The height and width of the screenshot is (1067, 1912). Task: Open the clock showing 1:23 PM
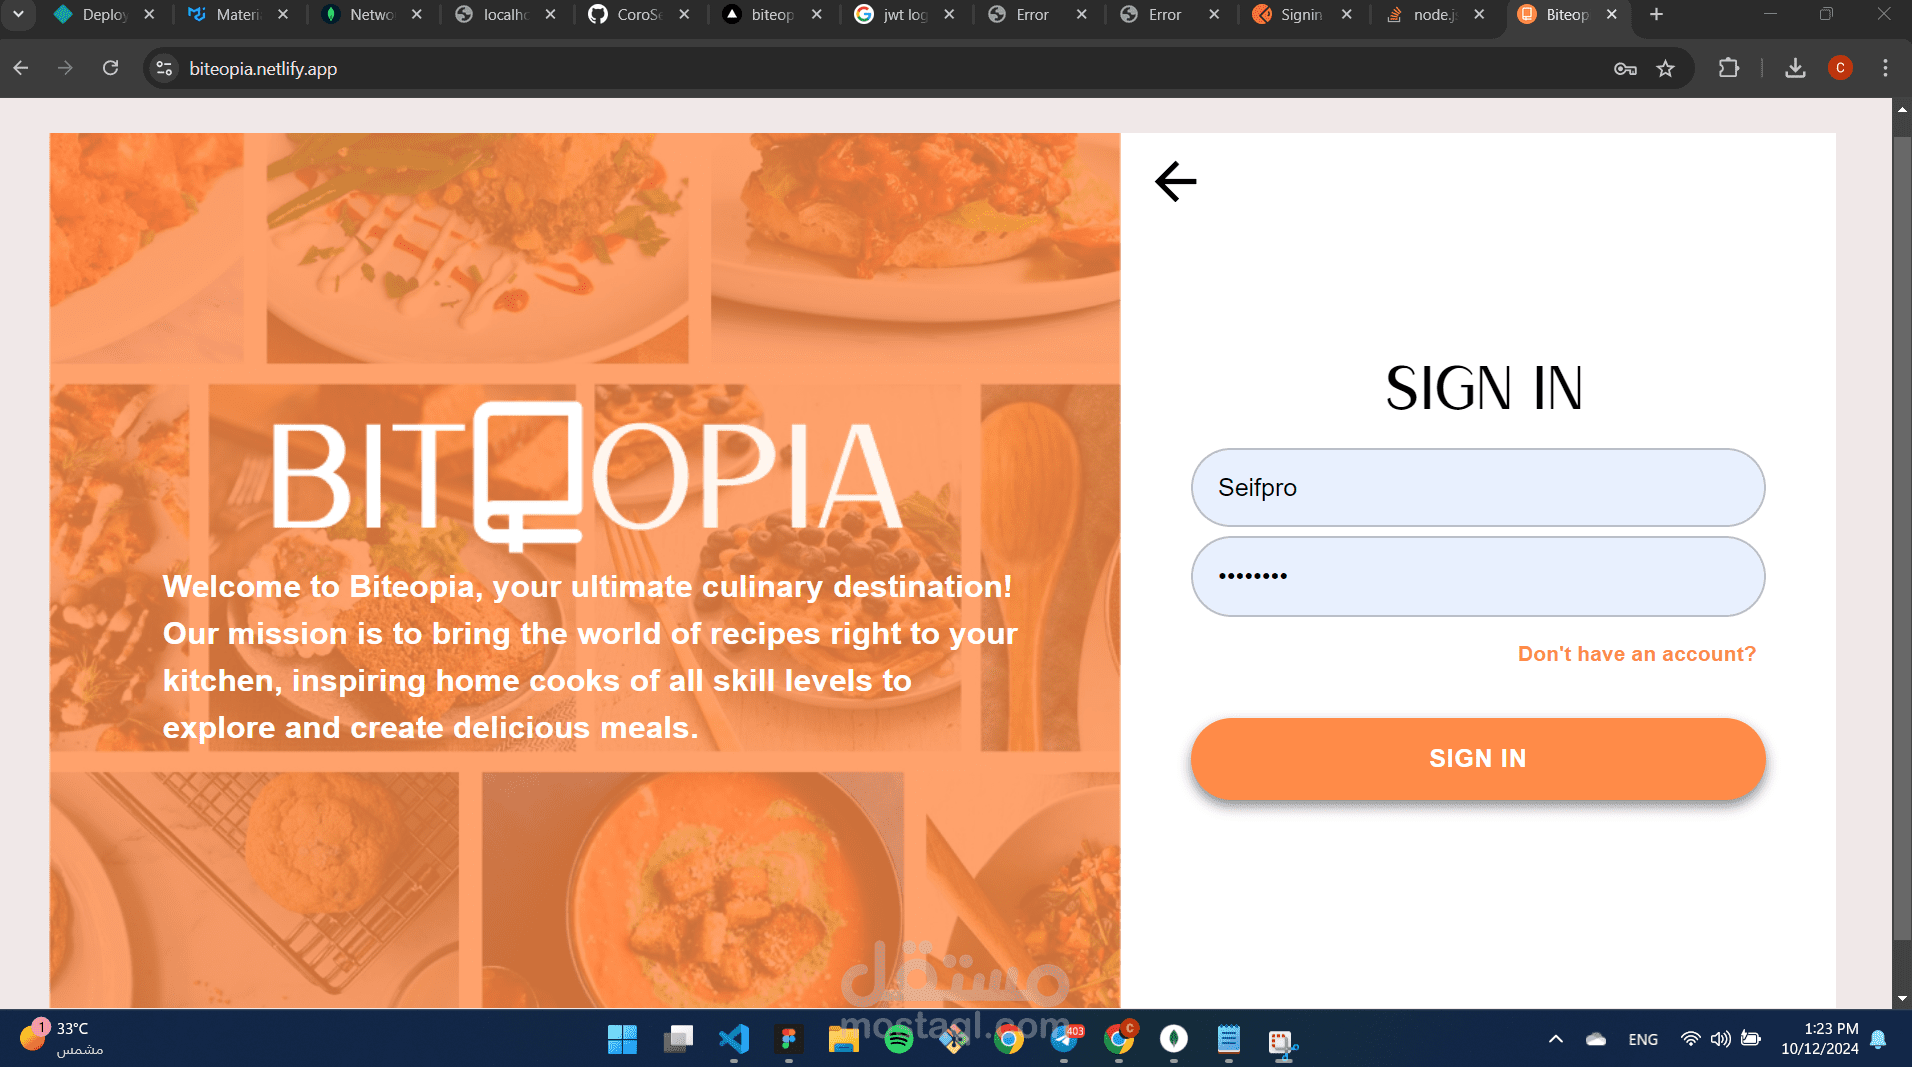pyautogui.click(x=1820, y=1039)
